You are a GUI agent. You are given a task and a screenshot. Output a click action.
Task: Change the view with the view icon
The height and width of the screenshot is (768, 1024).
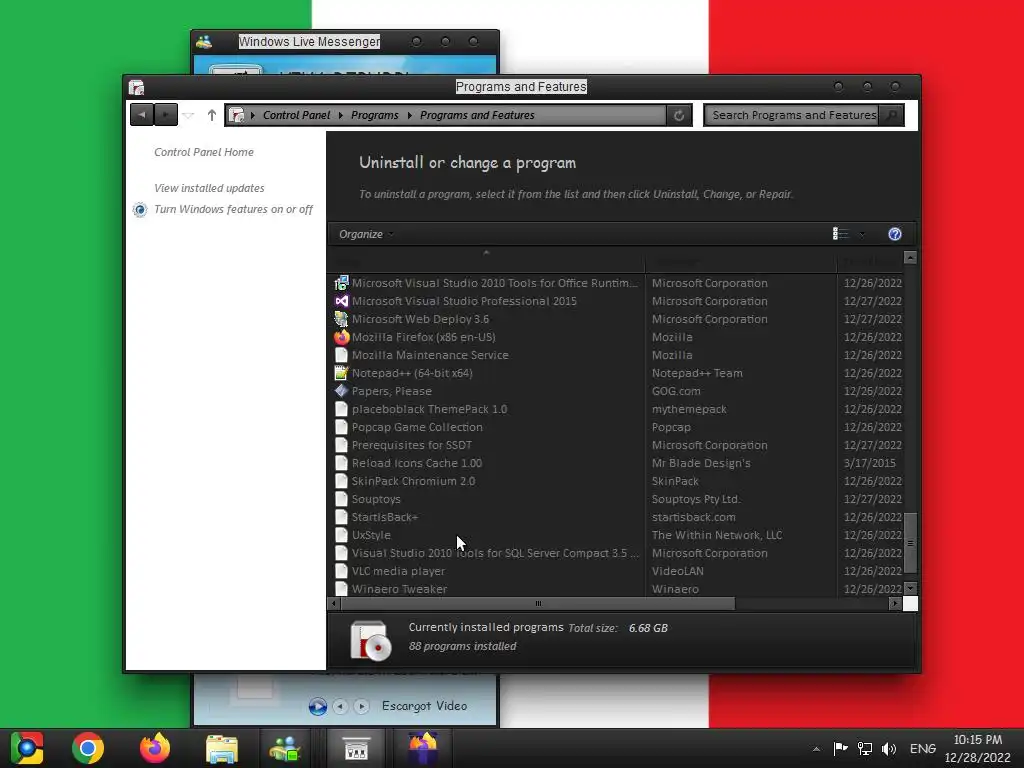840,234
